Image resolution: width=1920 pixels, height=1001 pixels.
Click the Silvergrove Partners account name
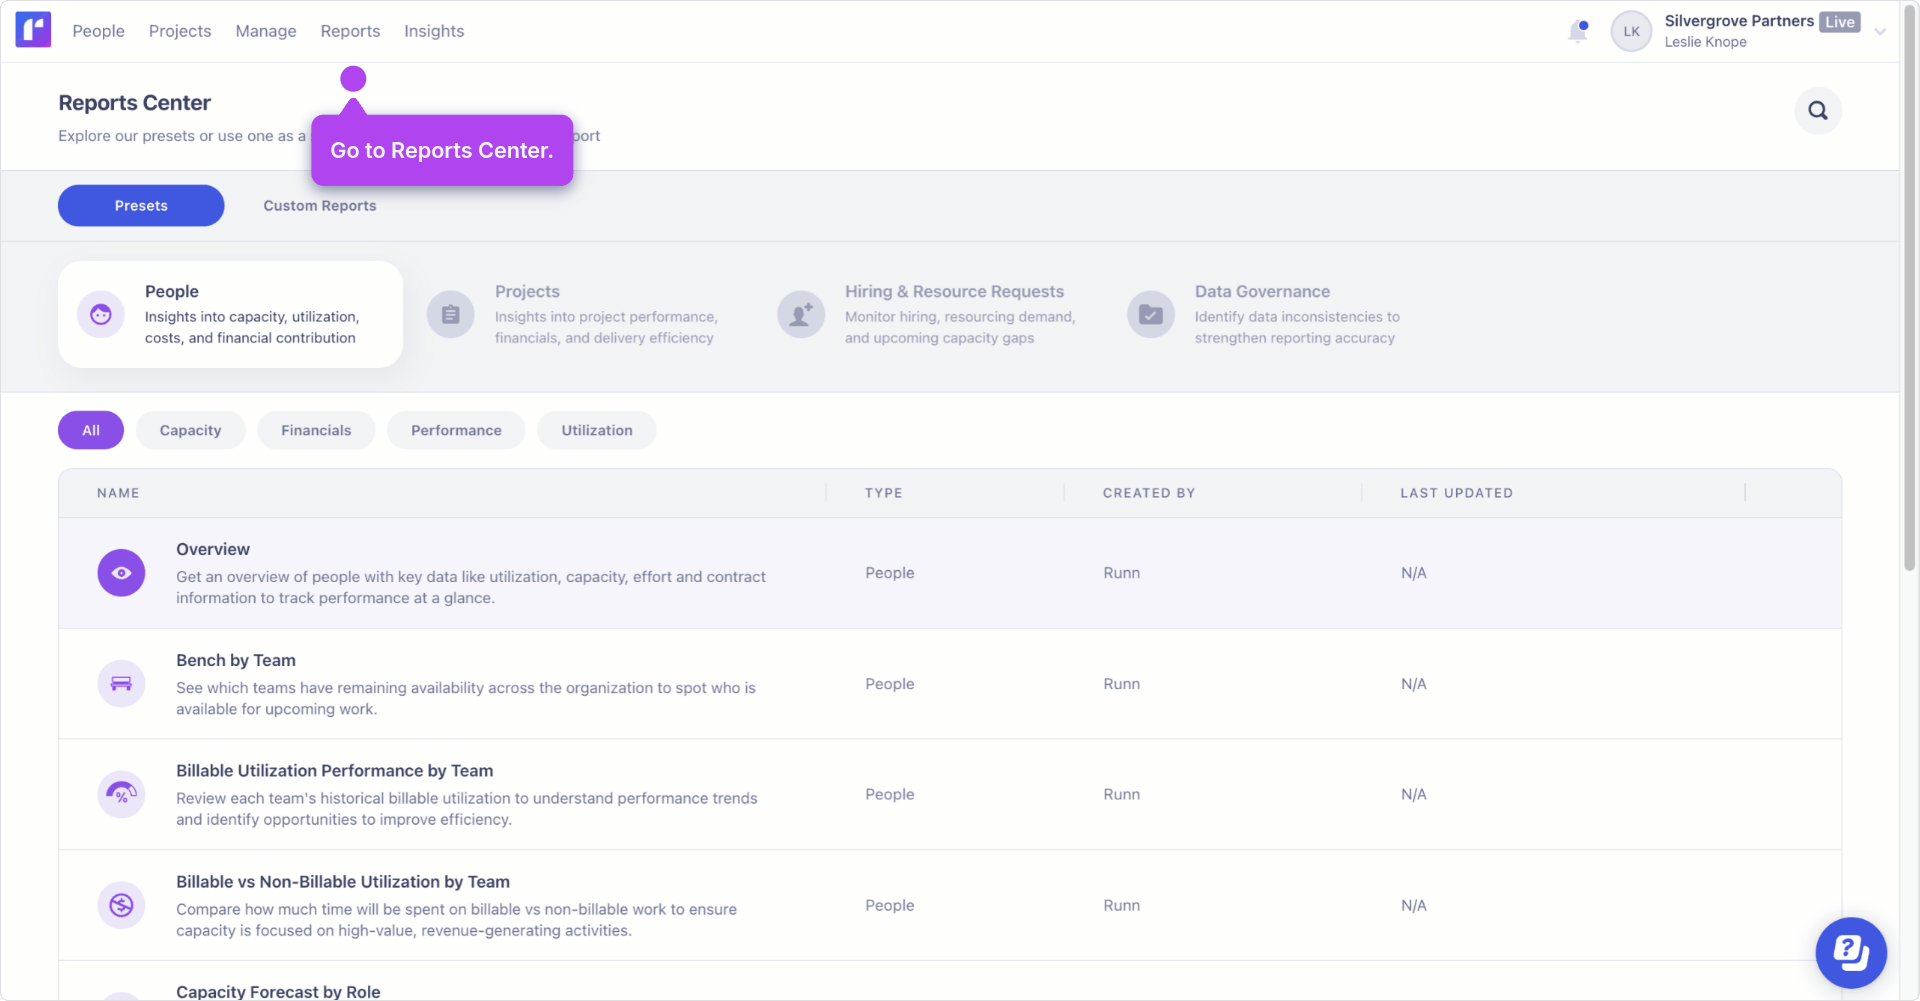pos(1739,21)
